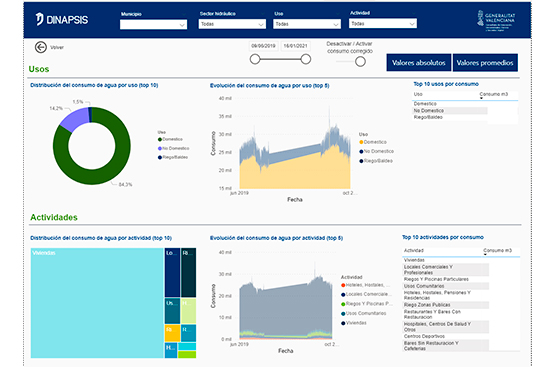Click the light green treemap tile labelled H...
The image size is (555, 367).
click(x=188, y=311)
